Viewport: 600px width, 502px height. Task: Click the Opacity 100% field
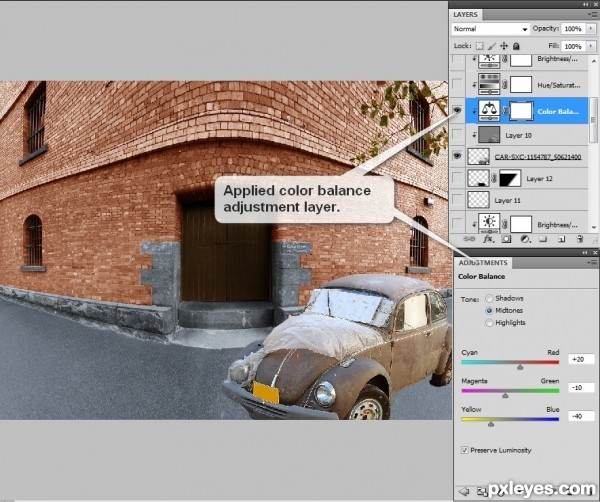tap(574, 29)
